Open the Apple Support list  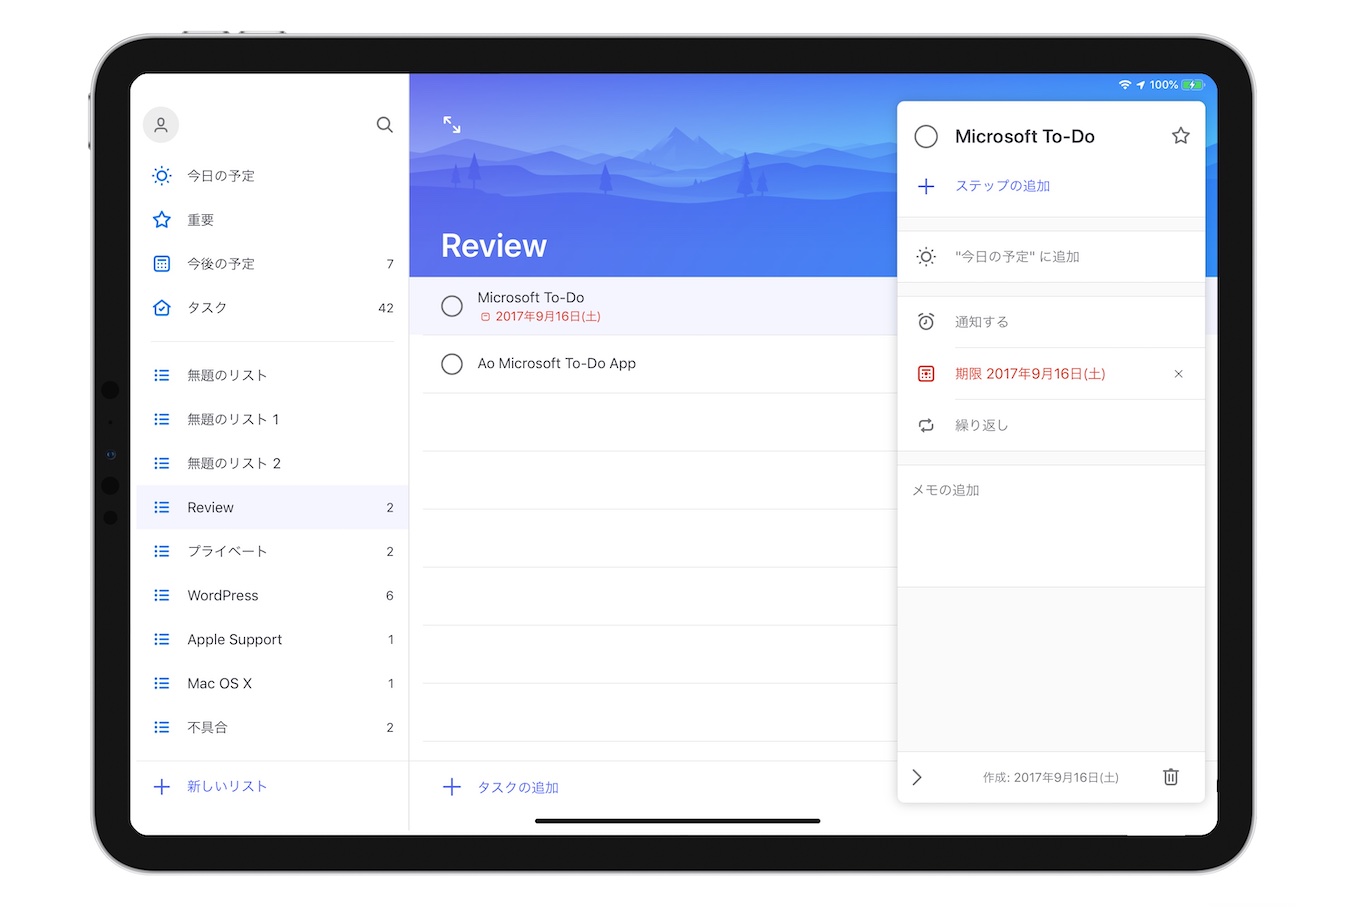271,640
